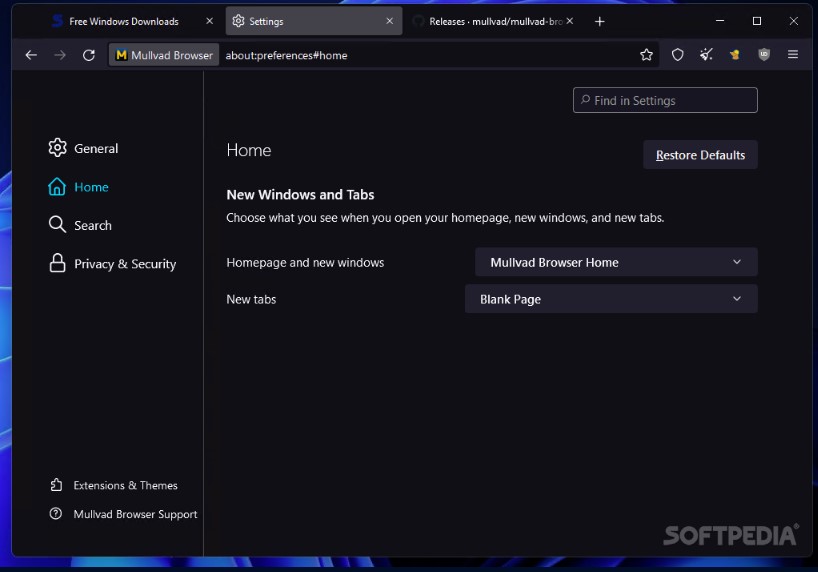Open the hamburger application menu
Image resolution: width=818 pixels, height=572 pixels.
[793, 55]
